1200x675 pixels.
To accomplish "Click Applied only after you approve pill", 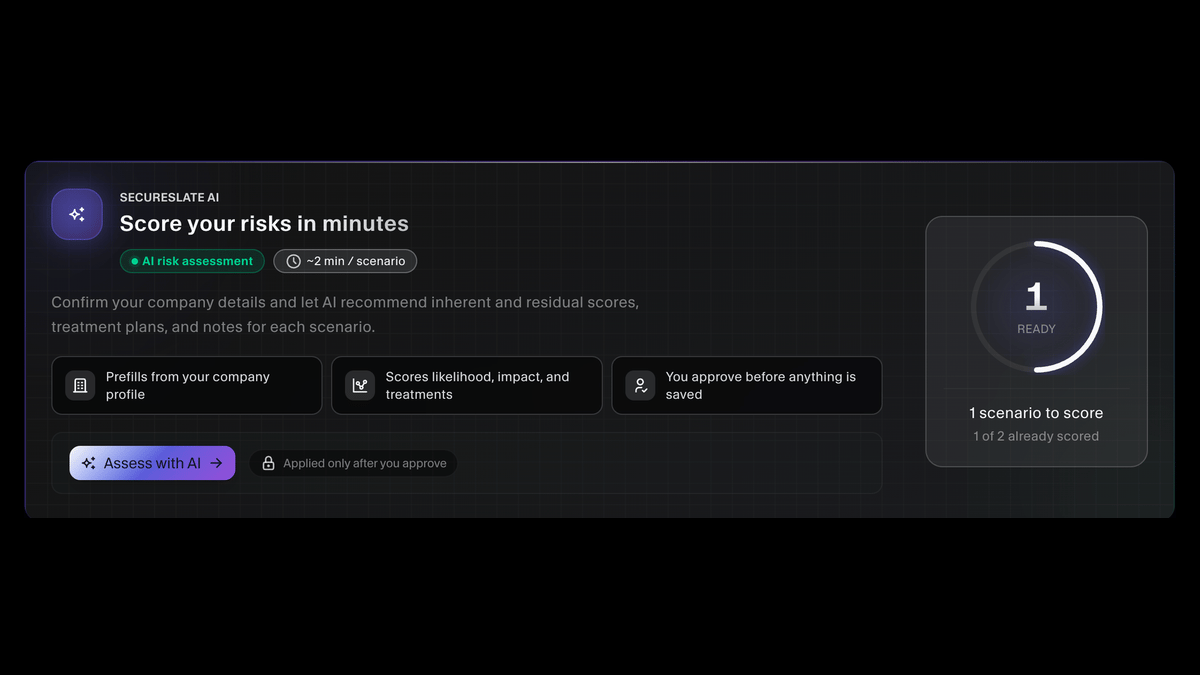I will pos(353,463).
